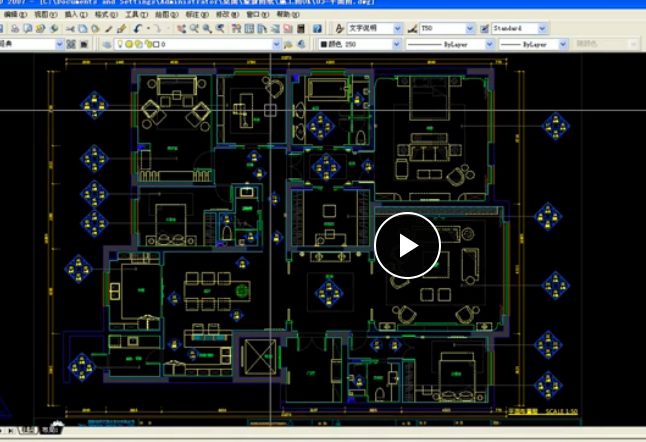Screen dimensions: 646x442
Task: Open the 绘图 (Draw) menu
Action: (x=166, y=14)
